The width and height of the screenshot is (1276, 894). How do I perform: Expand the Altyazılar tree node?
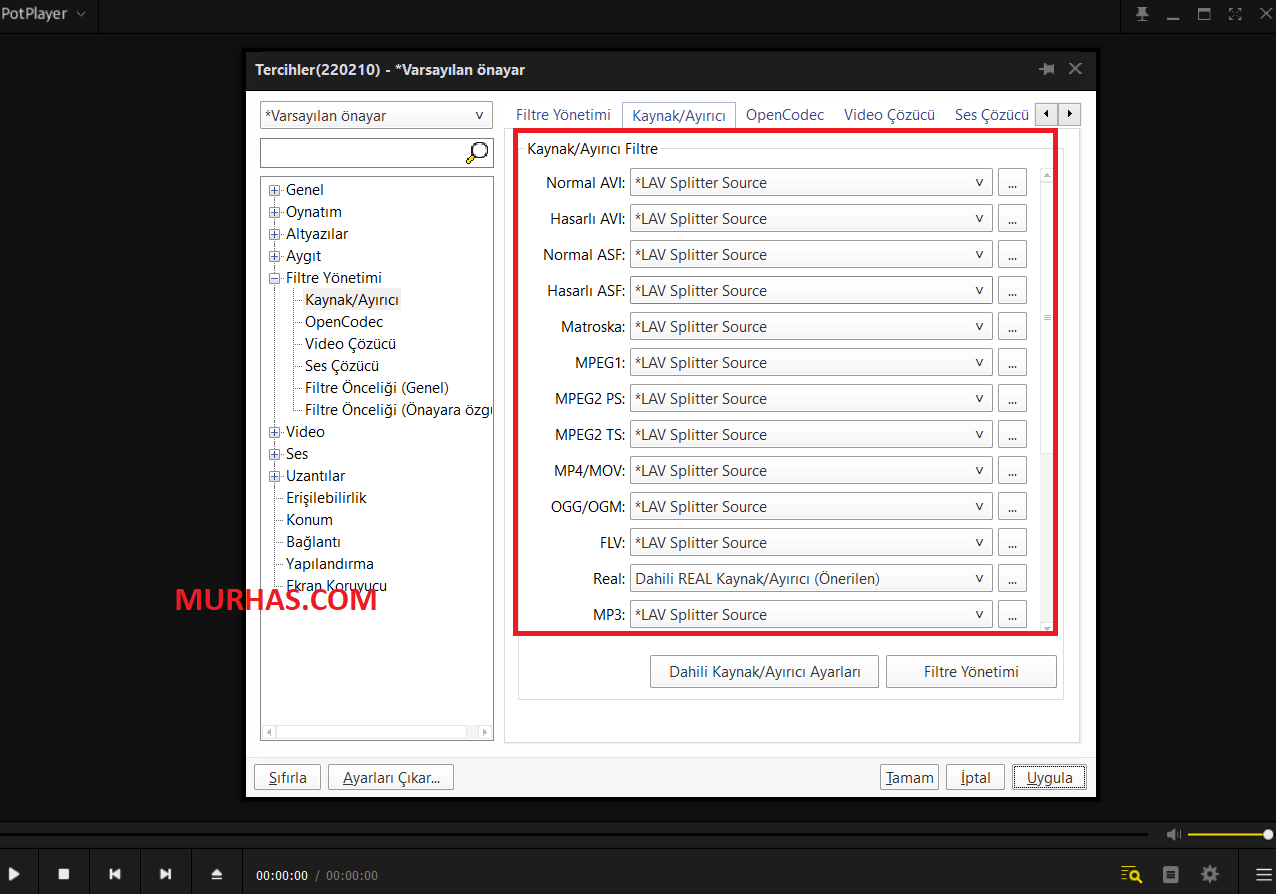coord(274,234)
